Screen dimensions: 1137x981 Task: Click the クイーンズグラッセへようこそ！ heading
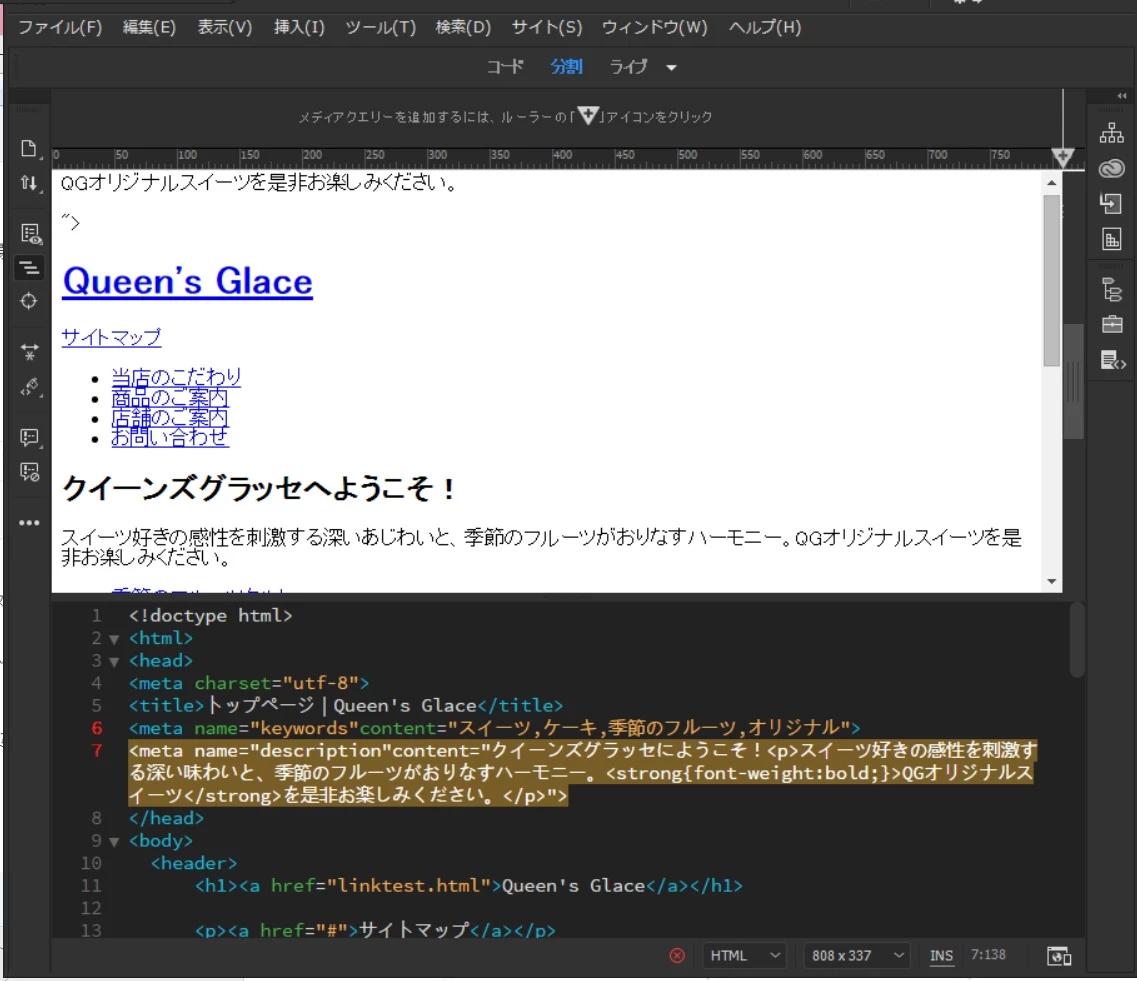[x=259, y=488]
